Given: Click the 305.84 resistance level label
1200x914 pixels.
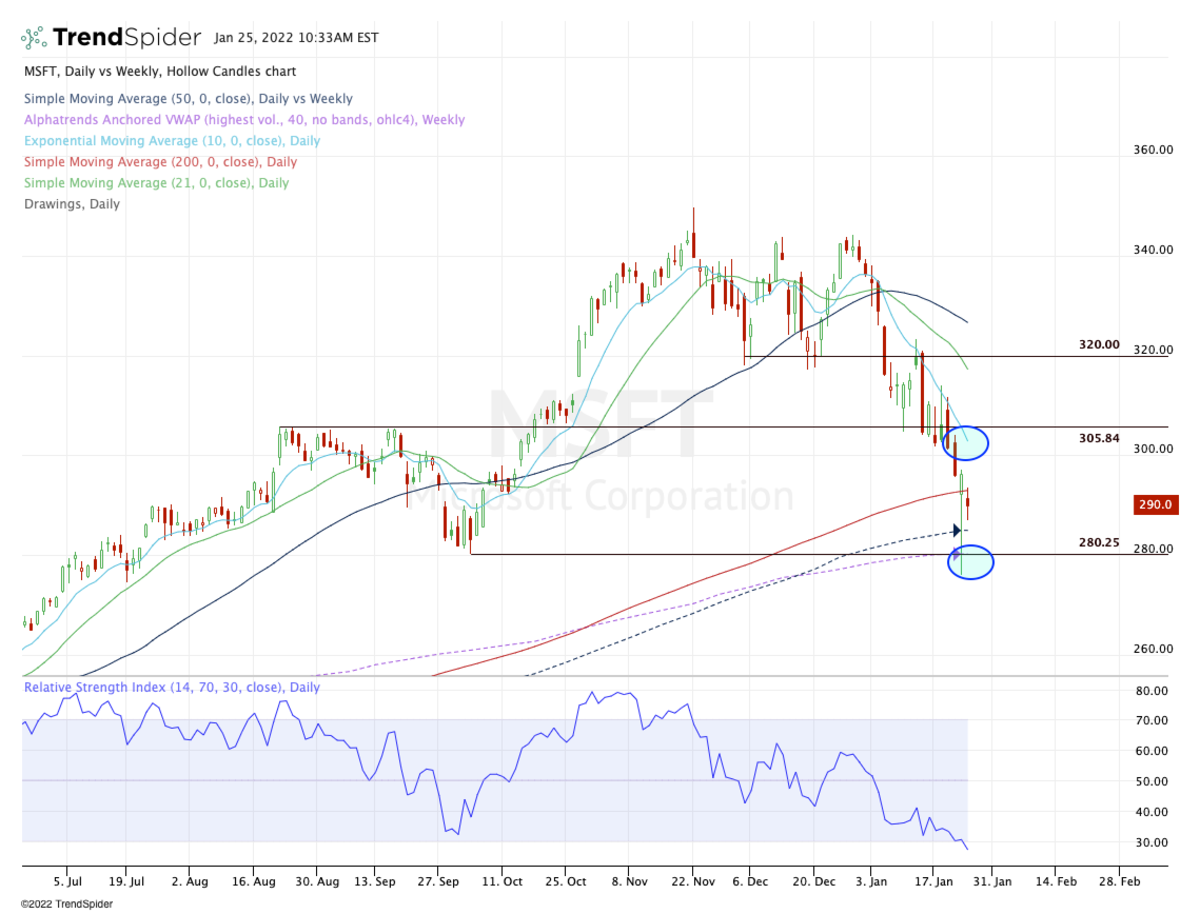Looking at the screenshot, I should [x=1099, y=438].
